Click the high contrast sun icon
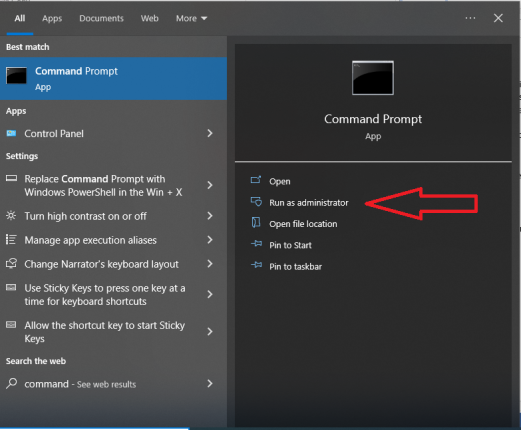521x430 pixels. [11, 216]
